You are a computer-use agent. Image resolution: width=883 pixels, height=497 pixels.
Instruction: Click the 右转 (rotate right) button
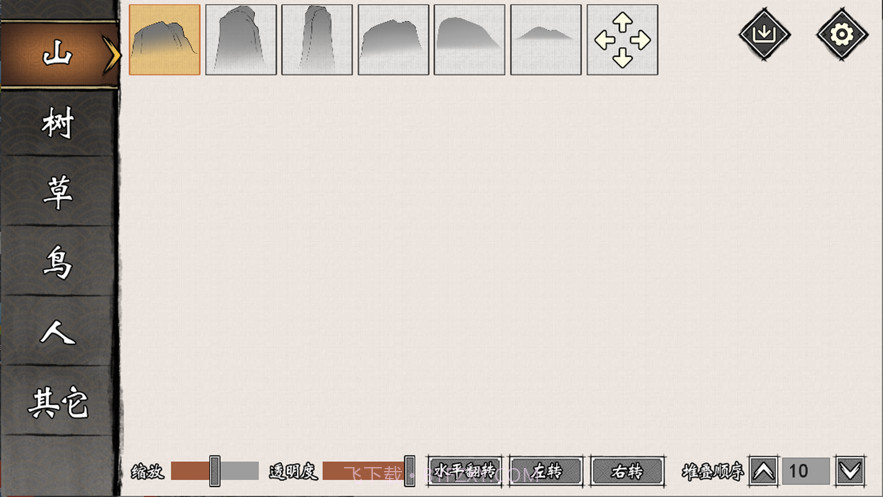(627, 471)
